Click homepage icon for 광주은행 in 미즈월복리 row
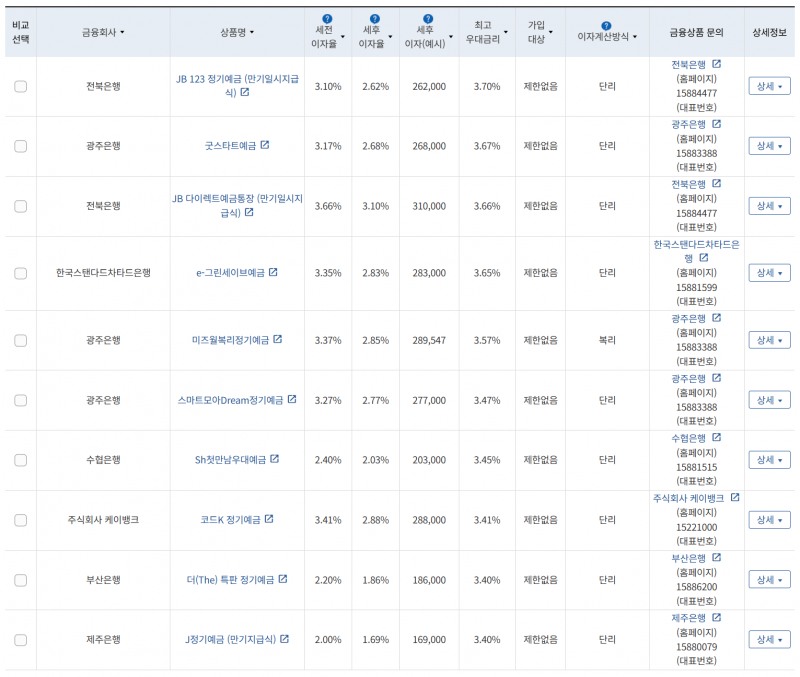This screenshot has height=677, width=800. coord(716,318)
